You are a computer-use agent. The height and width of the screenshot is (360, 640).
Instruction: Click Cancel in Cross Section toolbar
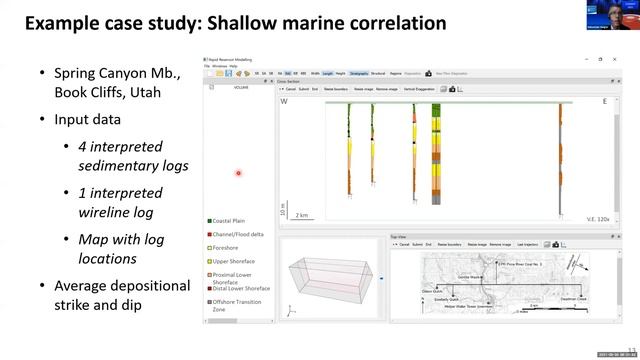291,89
